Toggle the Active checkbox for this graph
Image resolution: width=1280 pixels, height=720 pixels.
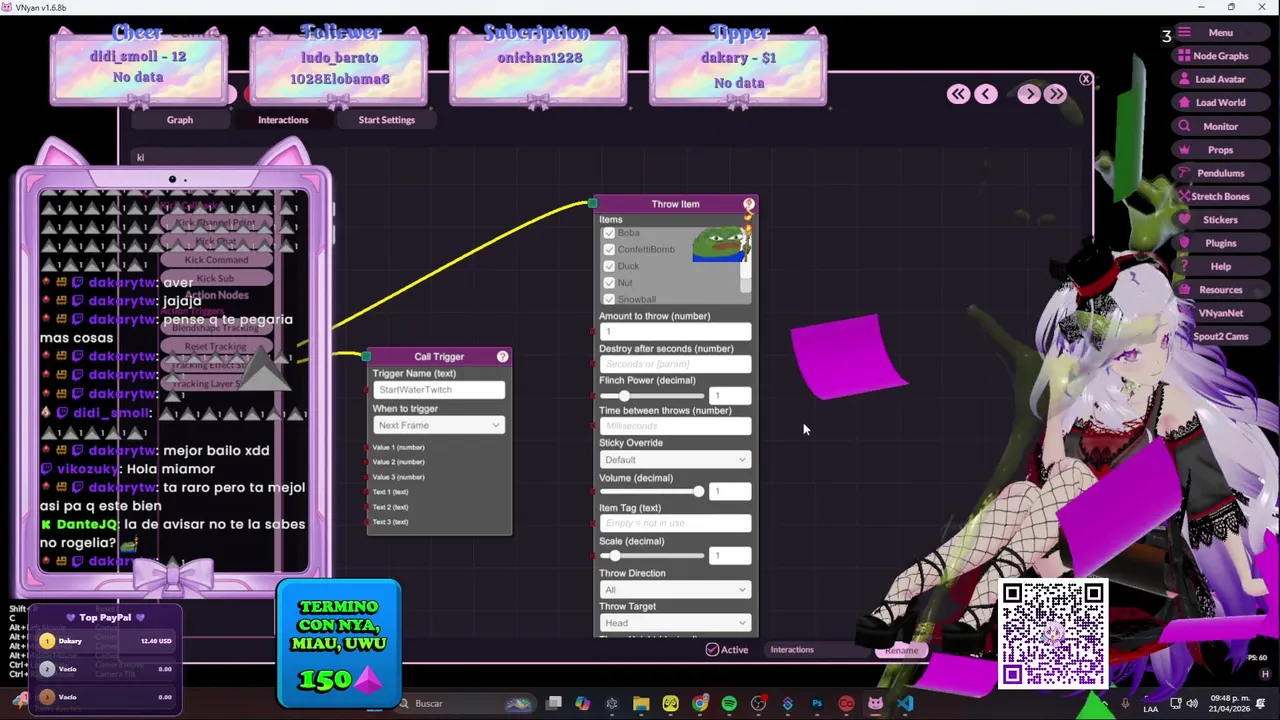(712, 650)
